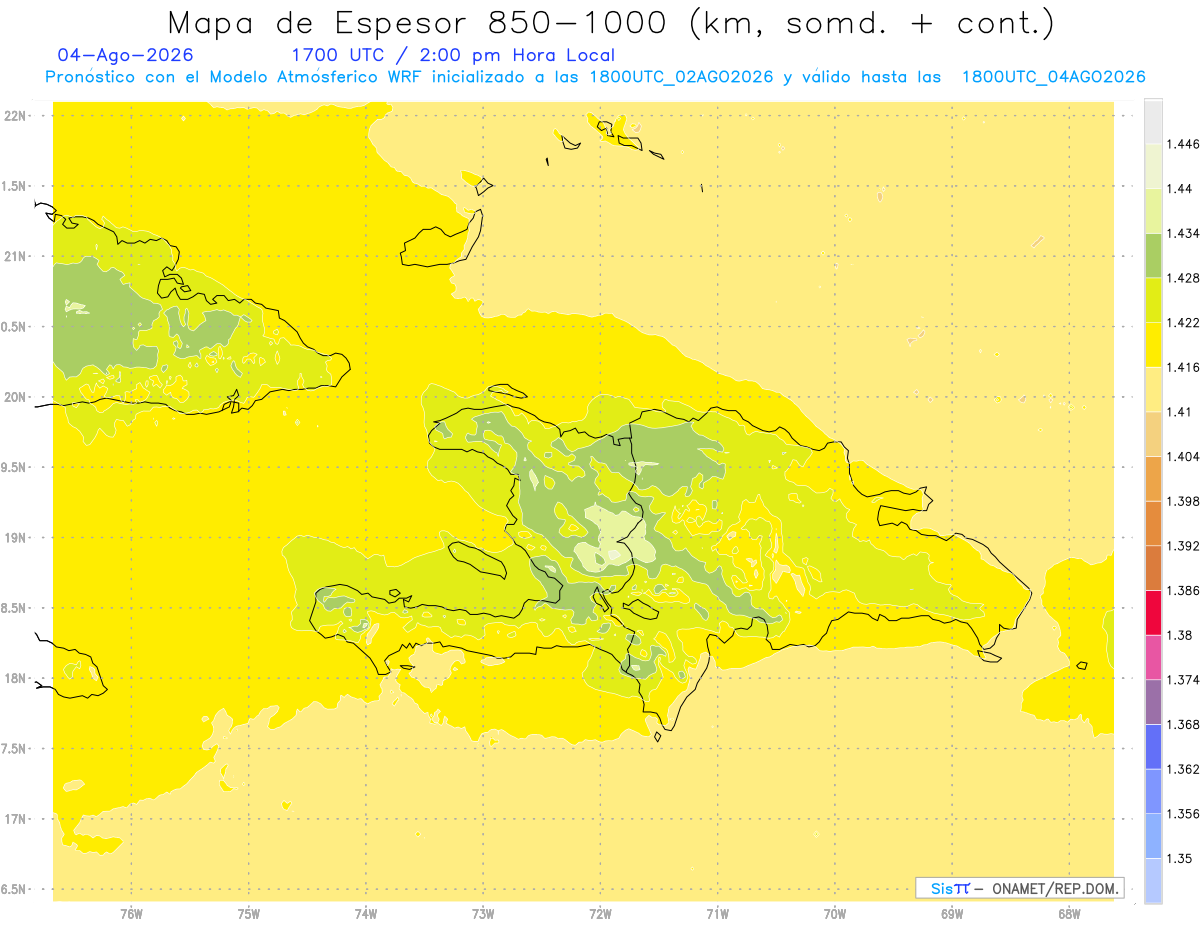Click the legend value '1.398'
This screenshot has width=1200, height=927.
click(1183, 501)
